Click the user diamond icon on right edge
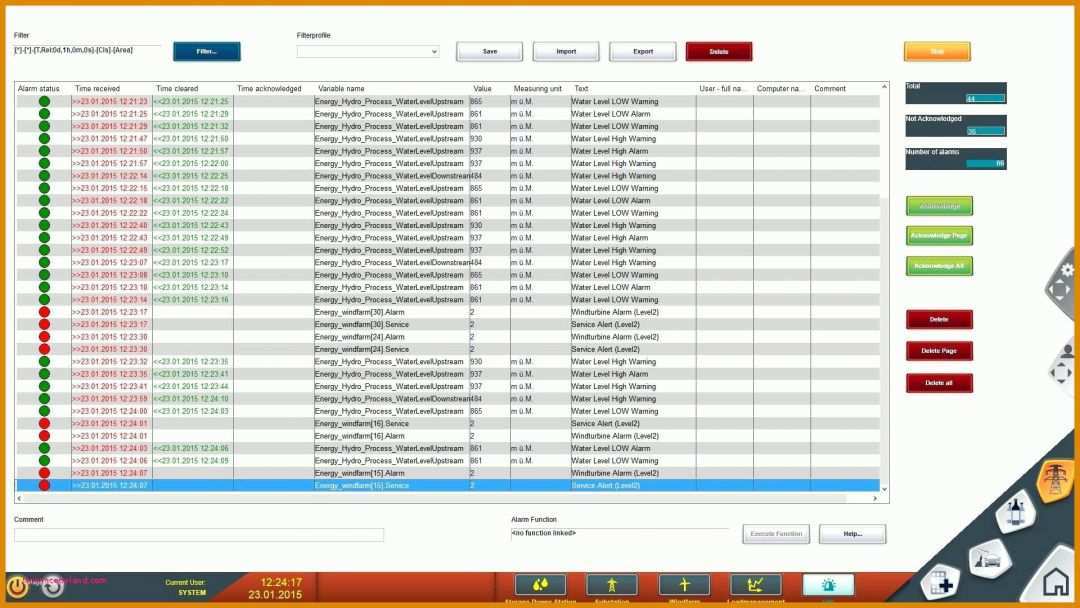Screen dimensions: 1080x608 1064,366
